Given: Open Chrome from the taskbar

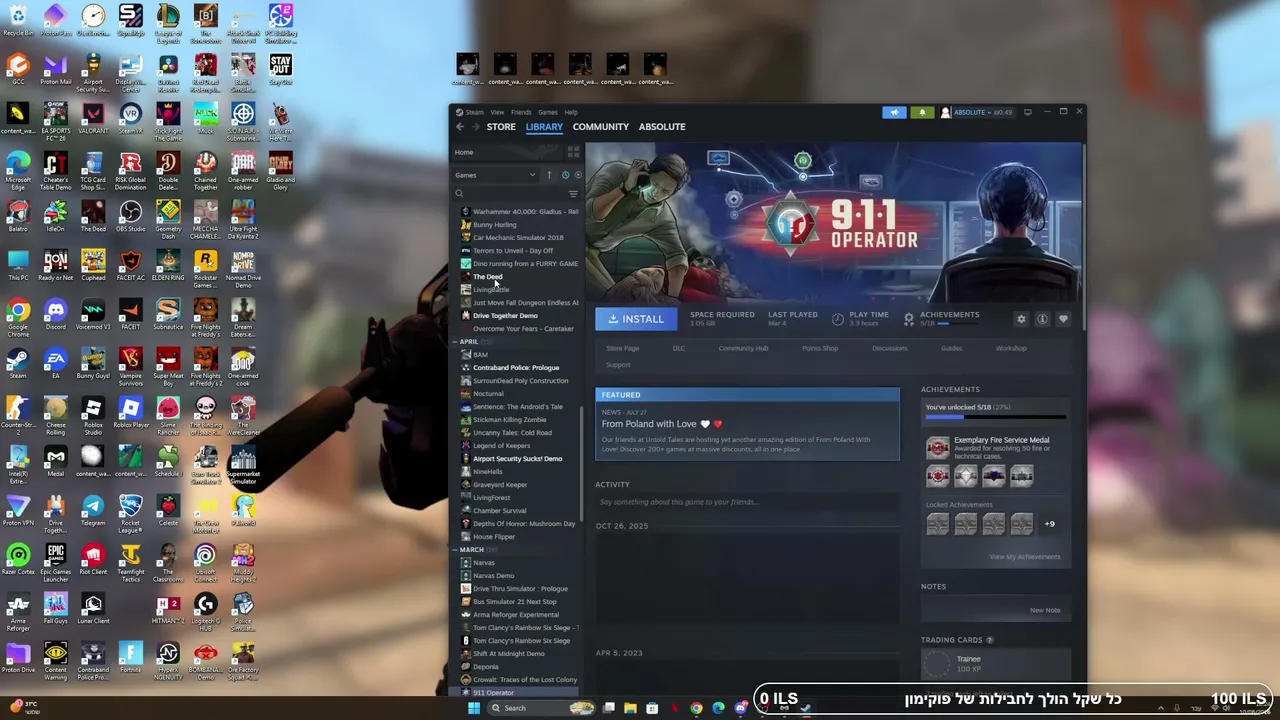Looking at the screenshot, I should [x=696, y=708].
